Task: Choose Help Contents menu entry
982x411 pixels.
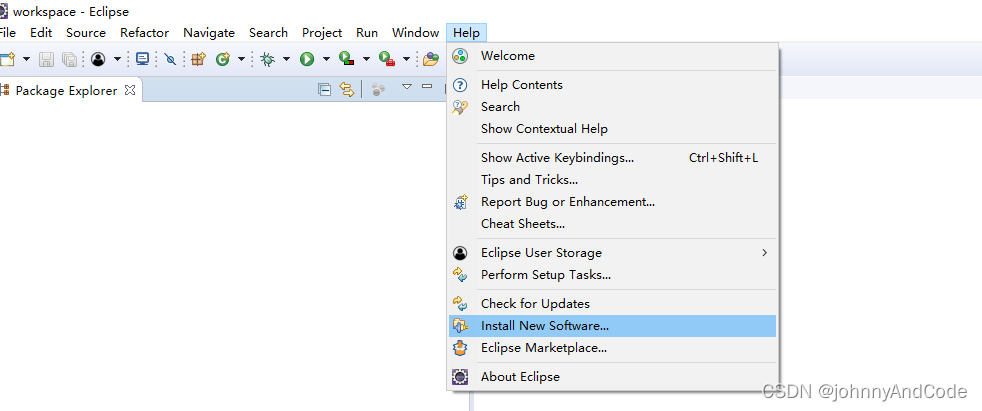Action: (x=612, y=85)
